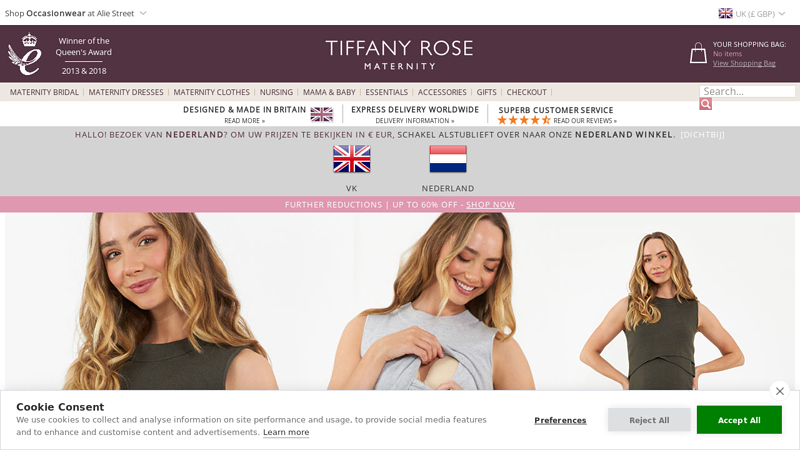Open the Maternity Dresses menu
800x450 pixels.
tap(126, 92)
